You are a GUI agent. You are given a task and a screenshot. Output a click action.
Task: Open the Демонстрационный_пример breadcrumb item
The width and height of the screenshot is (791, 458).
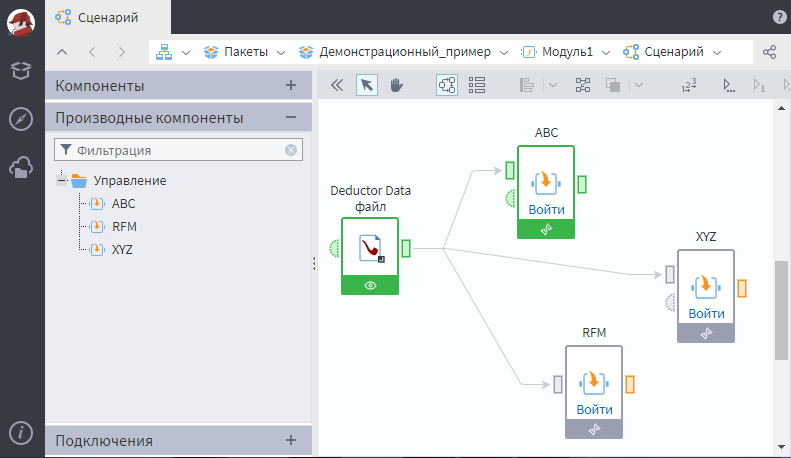coord(394,52)
